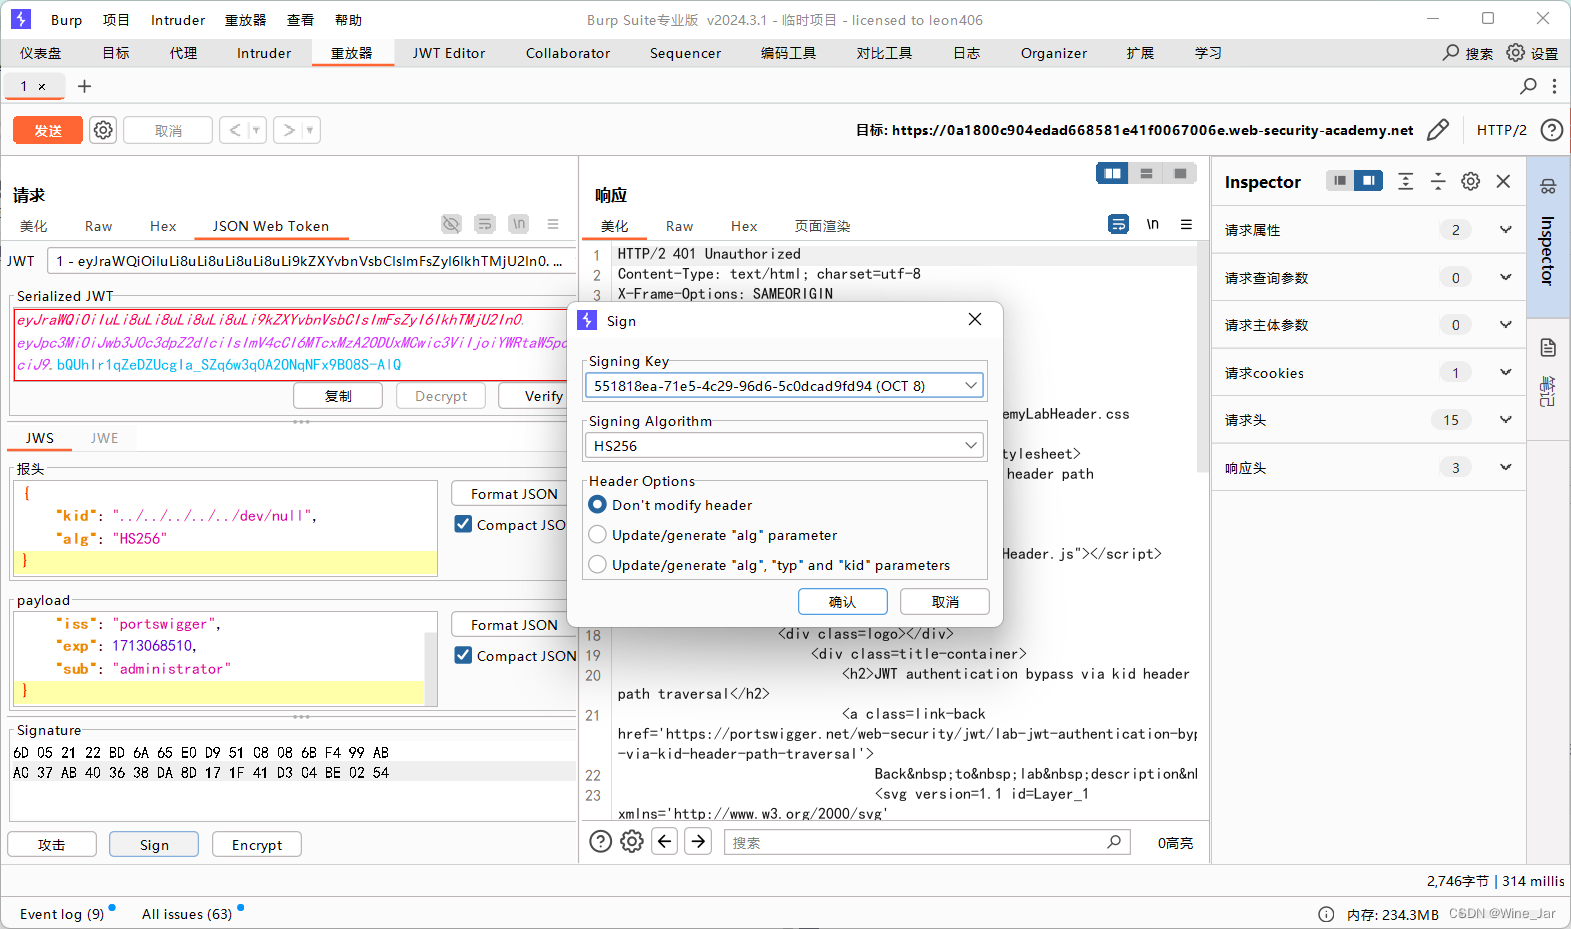Click the search magnifier in the Repeater tab bar
This screenshot has height=929, width=1571.
(x=1528, y=86)
